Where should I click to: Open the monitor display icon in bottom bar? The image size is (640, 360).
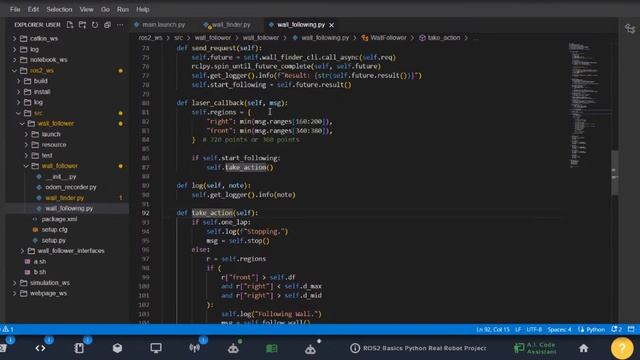[156, 348]
